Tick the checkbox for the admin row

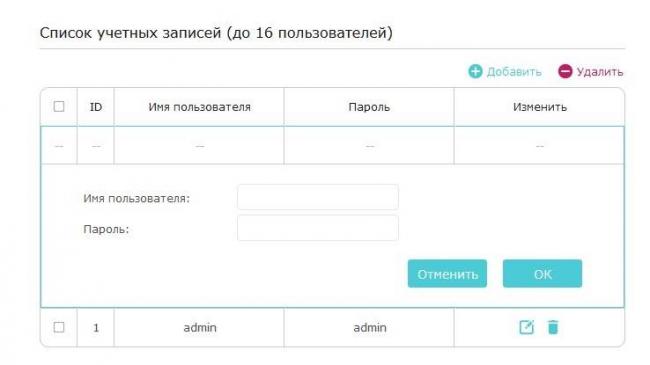click(59, 327)
